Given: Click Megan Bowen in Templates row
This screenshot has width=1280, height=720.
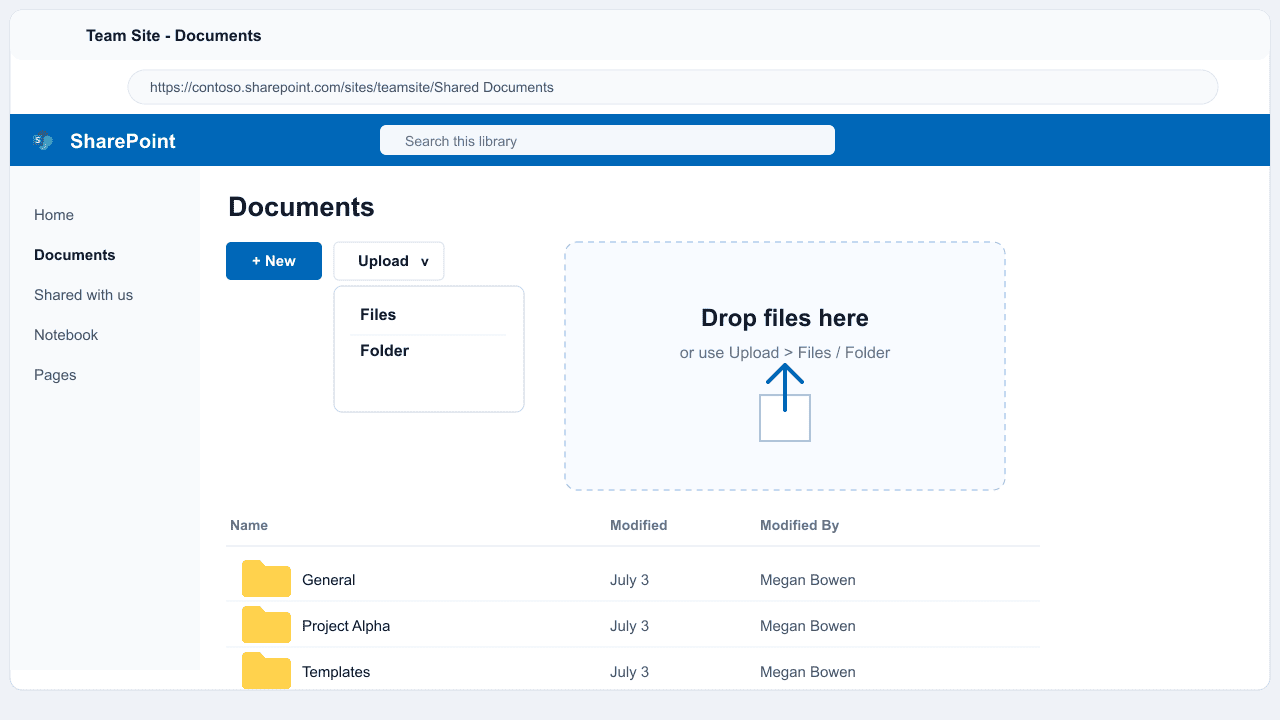Looking at the screenshot, I should tap(808, 672).
